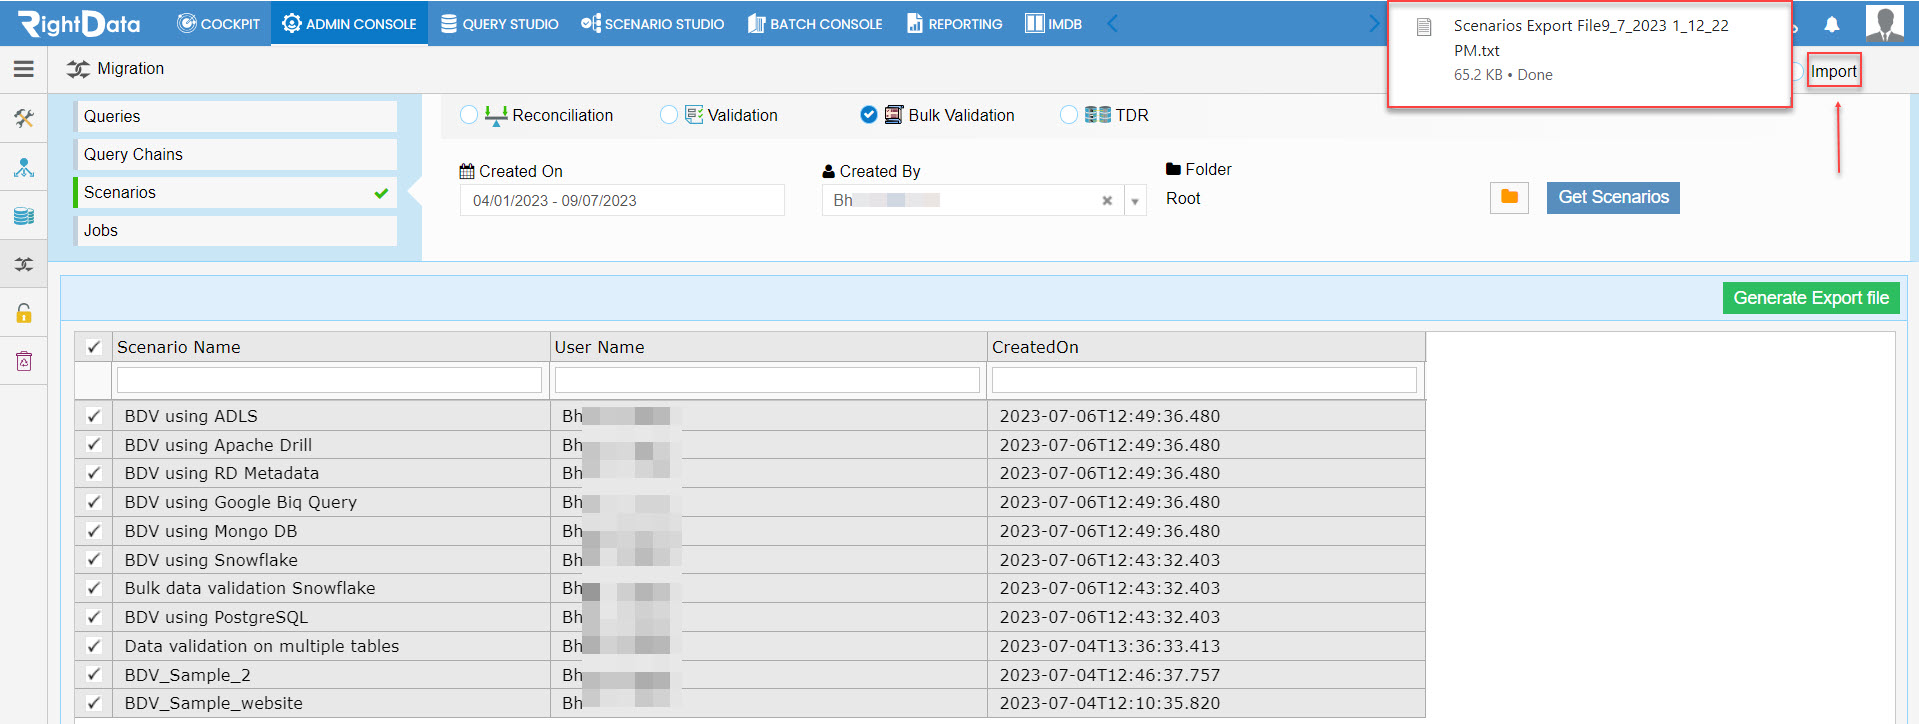
Task: Switch to the Query Studio tab
Action: pyautogui.click(x=500, y=24)
